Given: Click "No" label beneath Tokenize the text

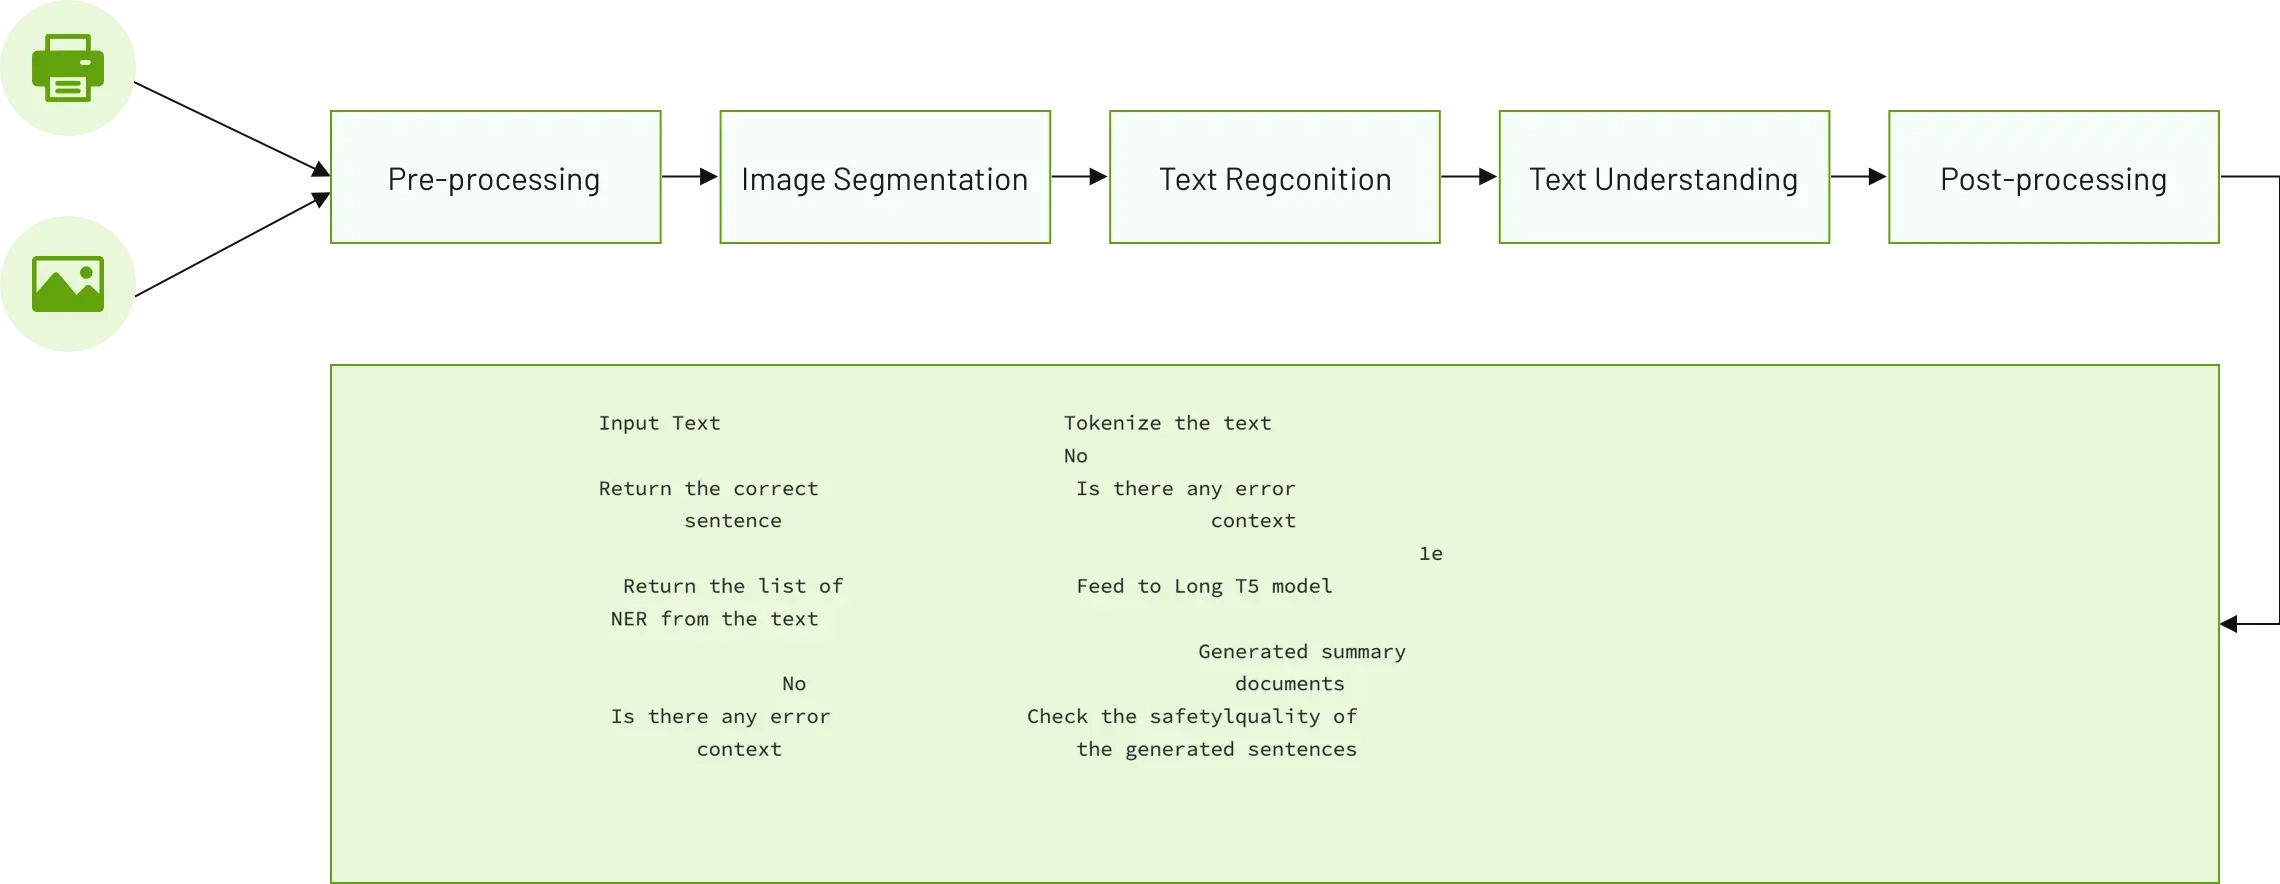Looking at the screenshot, I should pos(1076,456).
